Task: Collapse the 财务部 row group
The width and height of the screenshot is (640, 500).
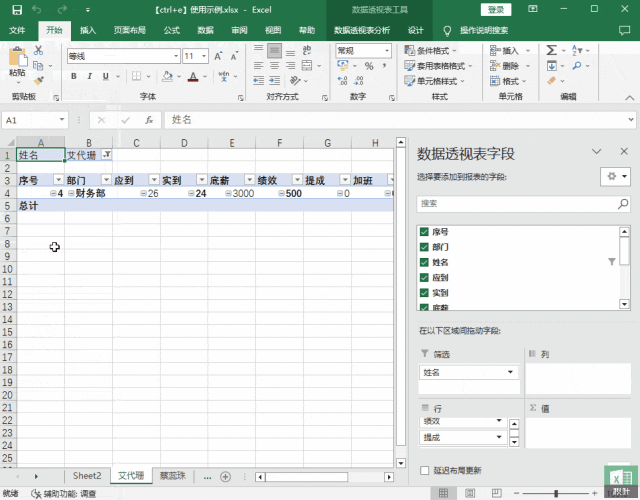Action: point(71,193)
